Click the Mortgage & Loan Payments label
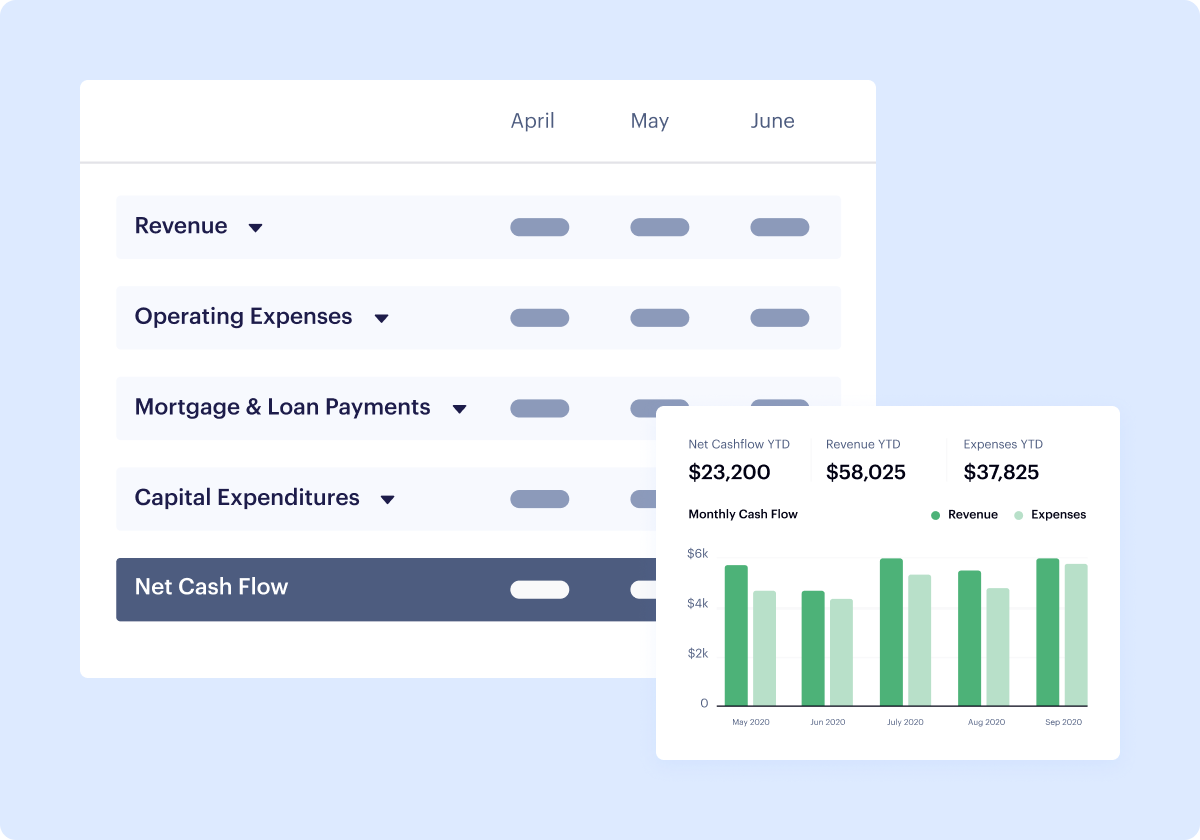The width and height of the screenshot is (1200, 840). click(283, 407)
